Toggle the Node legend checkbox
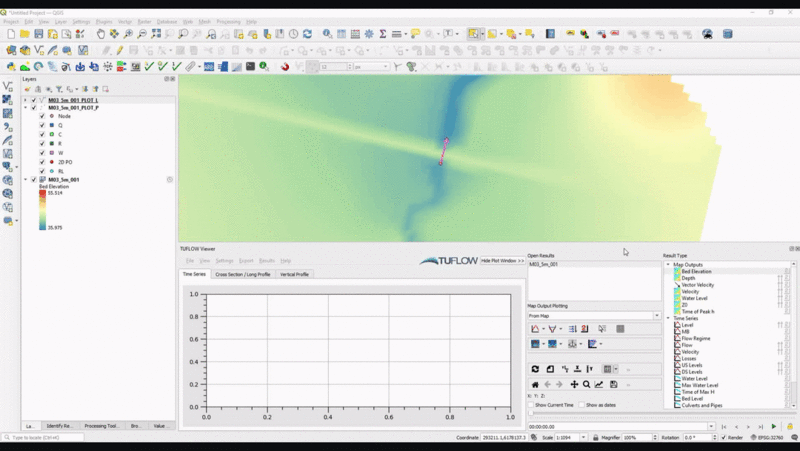Screen dimensions: 800x451 pos(42,116)
